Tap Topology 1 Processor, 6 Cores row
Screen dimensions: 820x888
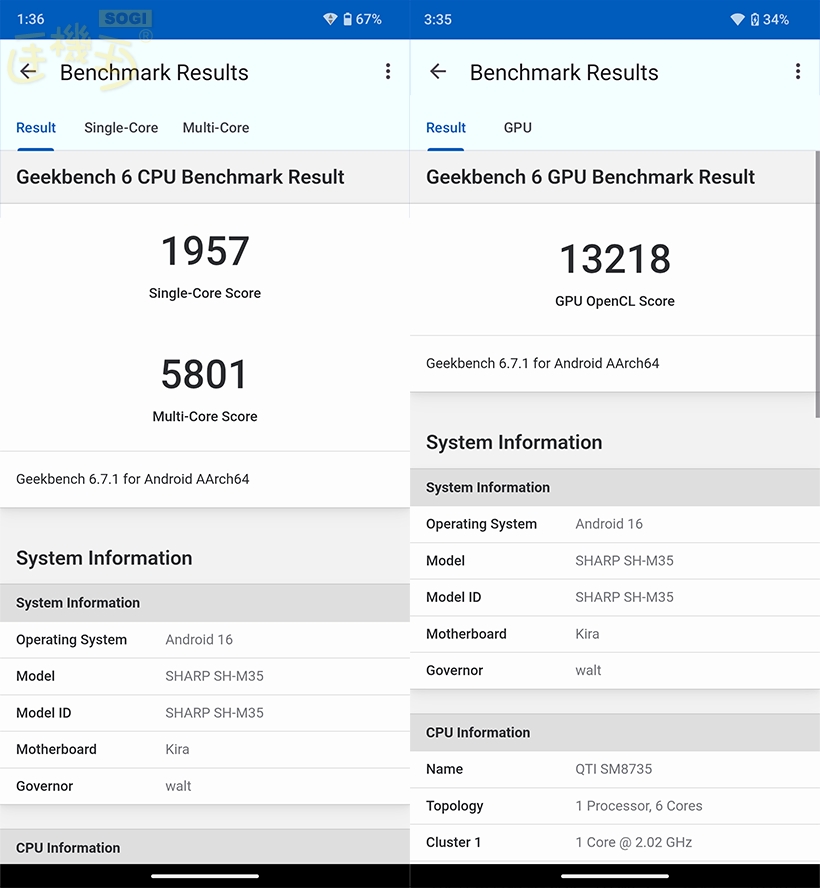point(615,806)
